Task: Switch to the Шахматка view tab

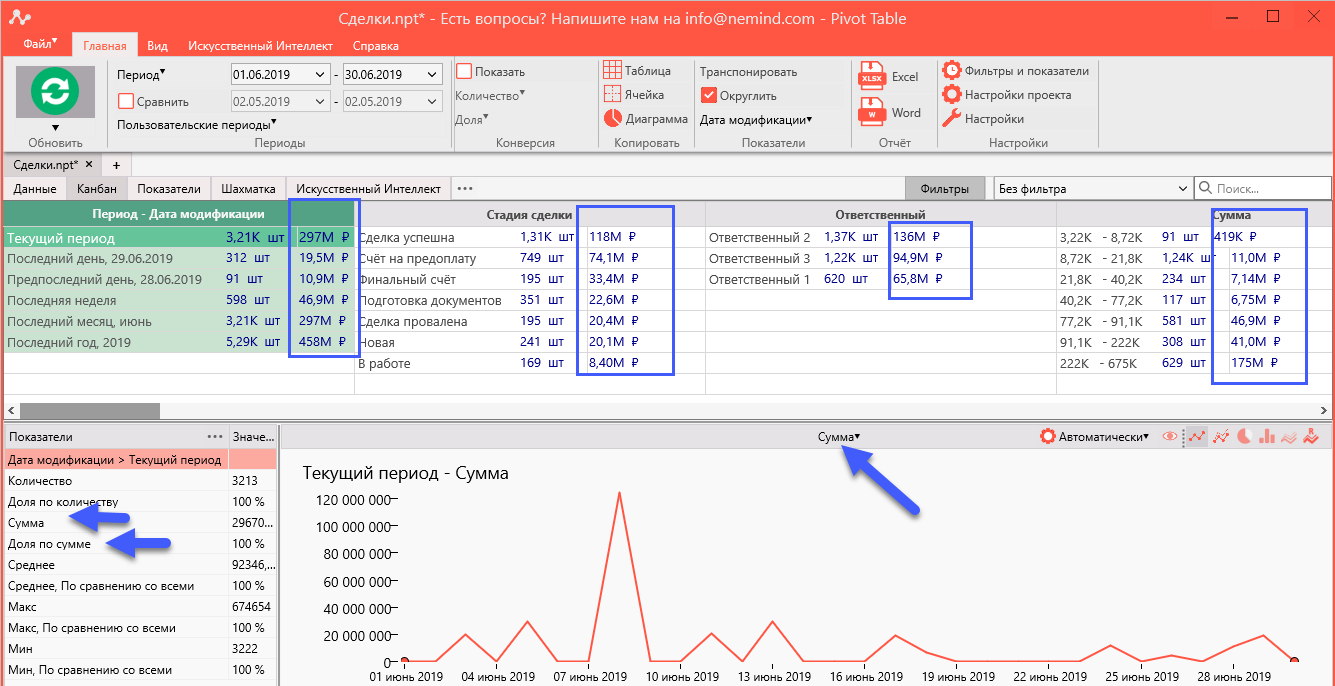Action: [248, 188]
